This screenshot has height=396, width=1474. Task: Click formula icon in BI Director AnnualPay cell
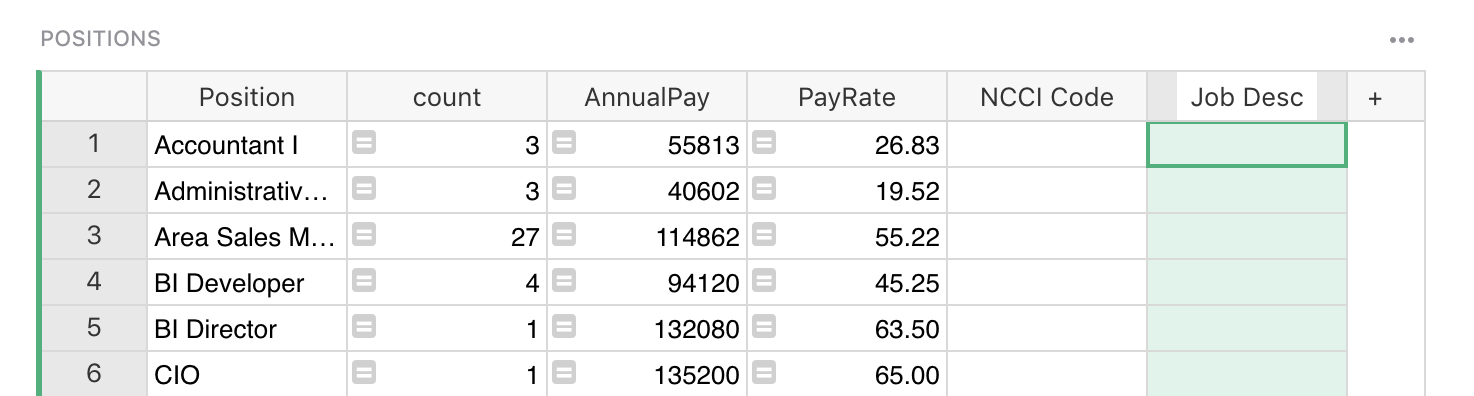click(564, 328)
